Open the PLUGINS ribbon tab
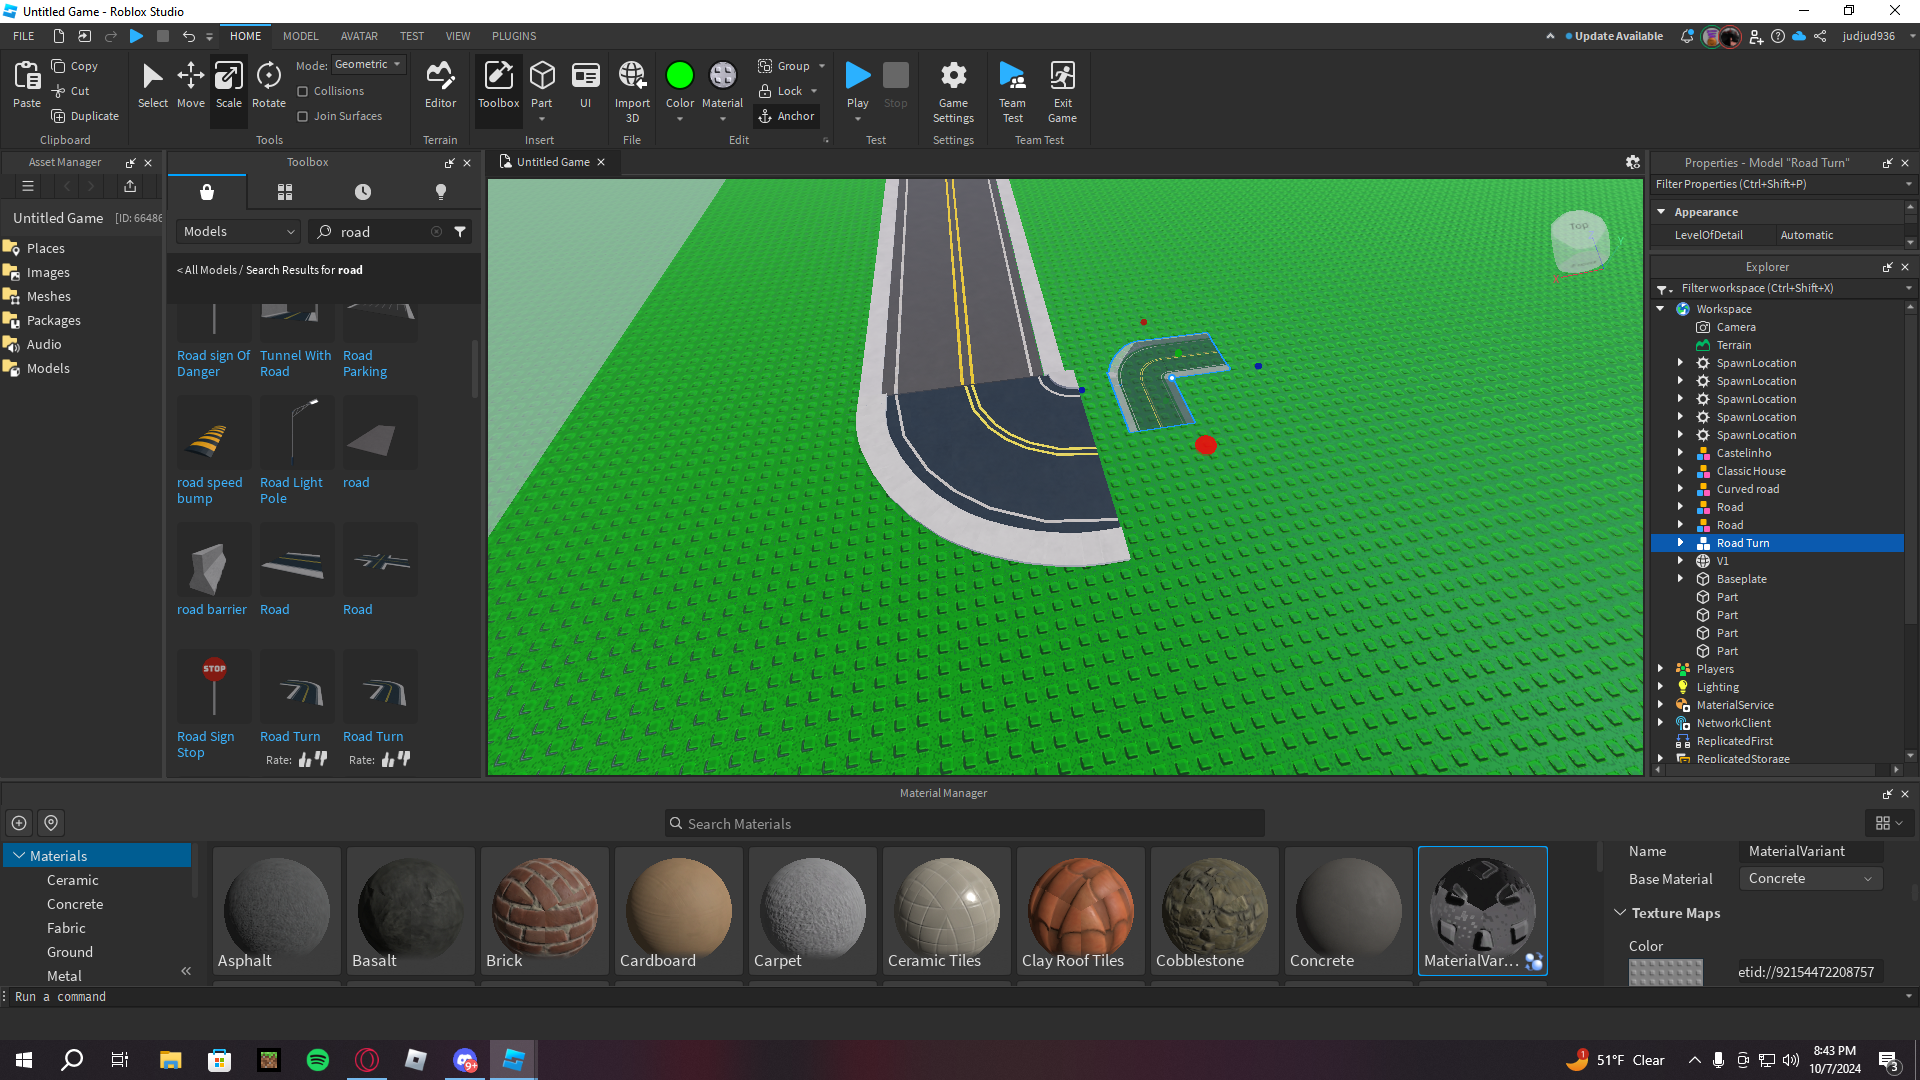Image resolution: width=1920 pixels, height=1080 pixels. tap(514, 36)
